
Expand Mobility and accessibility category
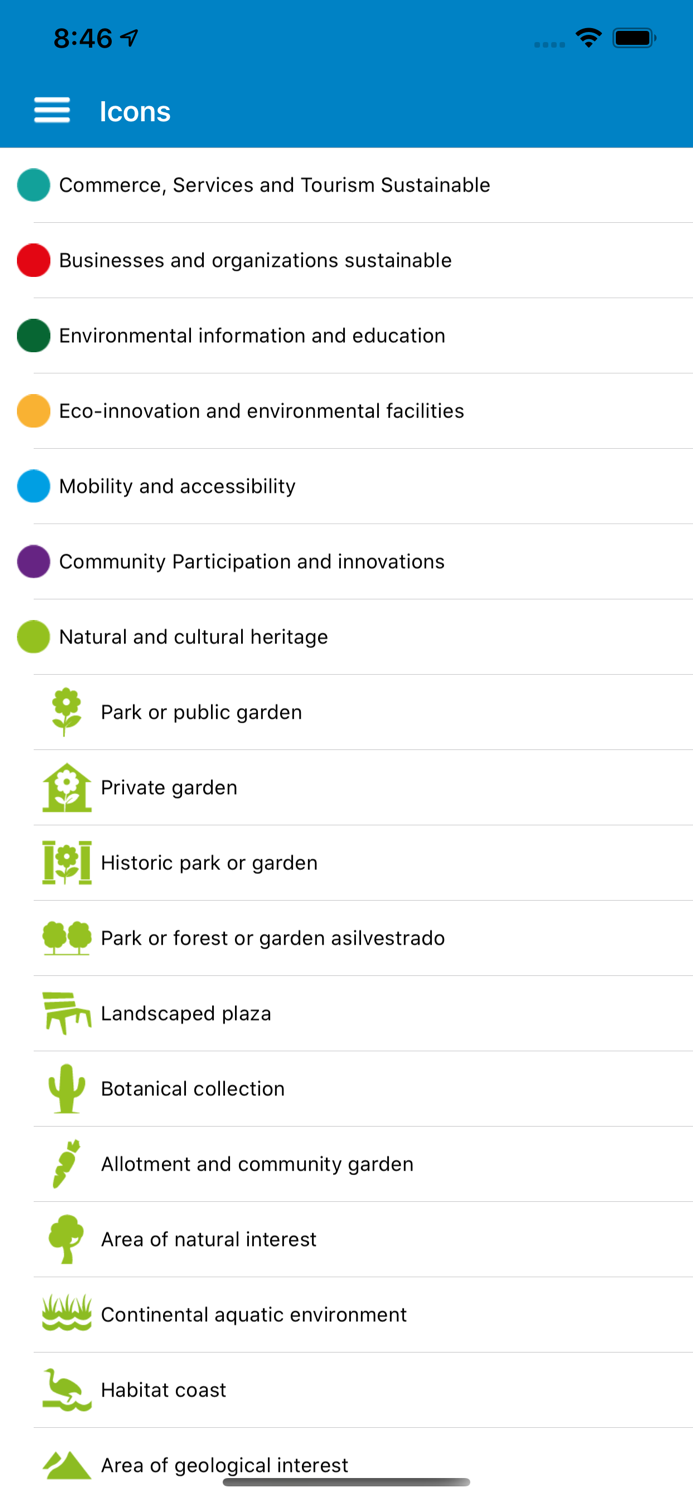point(177,487)
